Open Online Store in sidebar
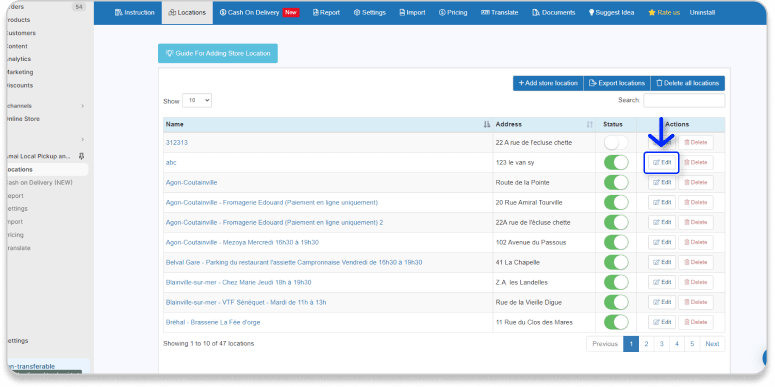Viewport: 775px width, 387px height. tap(23, 119)
